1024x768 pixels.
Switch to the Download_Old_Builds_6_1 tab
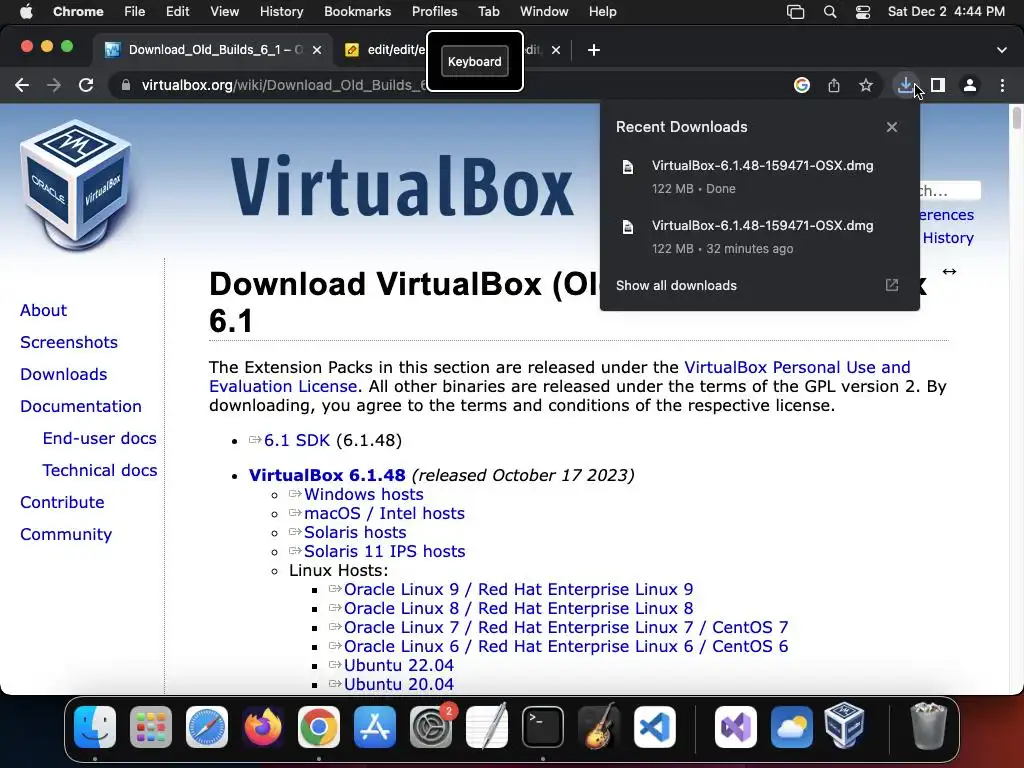pyautogui.click(x=212, y=50)
